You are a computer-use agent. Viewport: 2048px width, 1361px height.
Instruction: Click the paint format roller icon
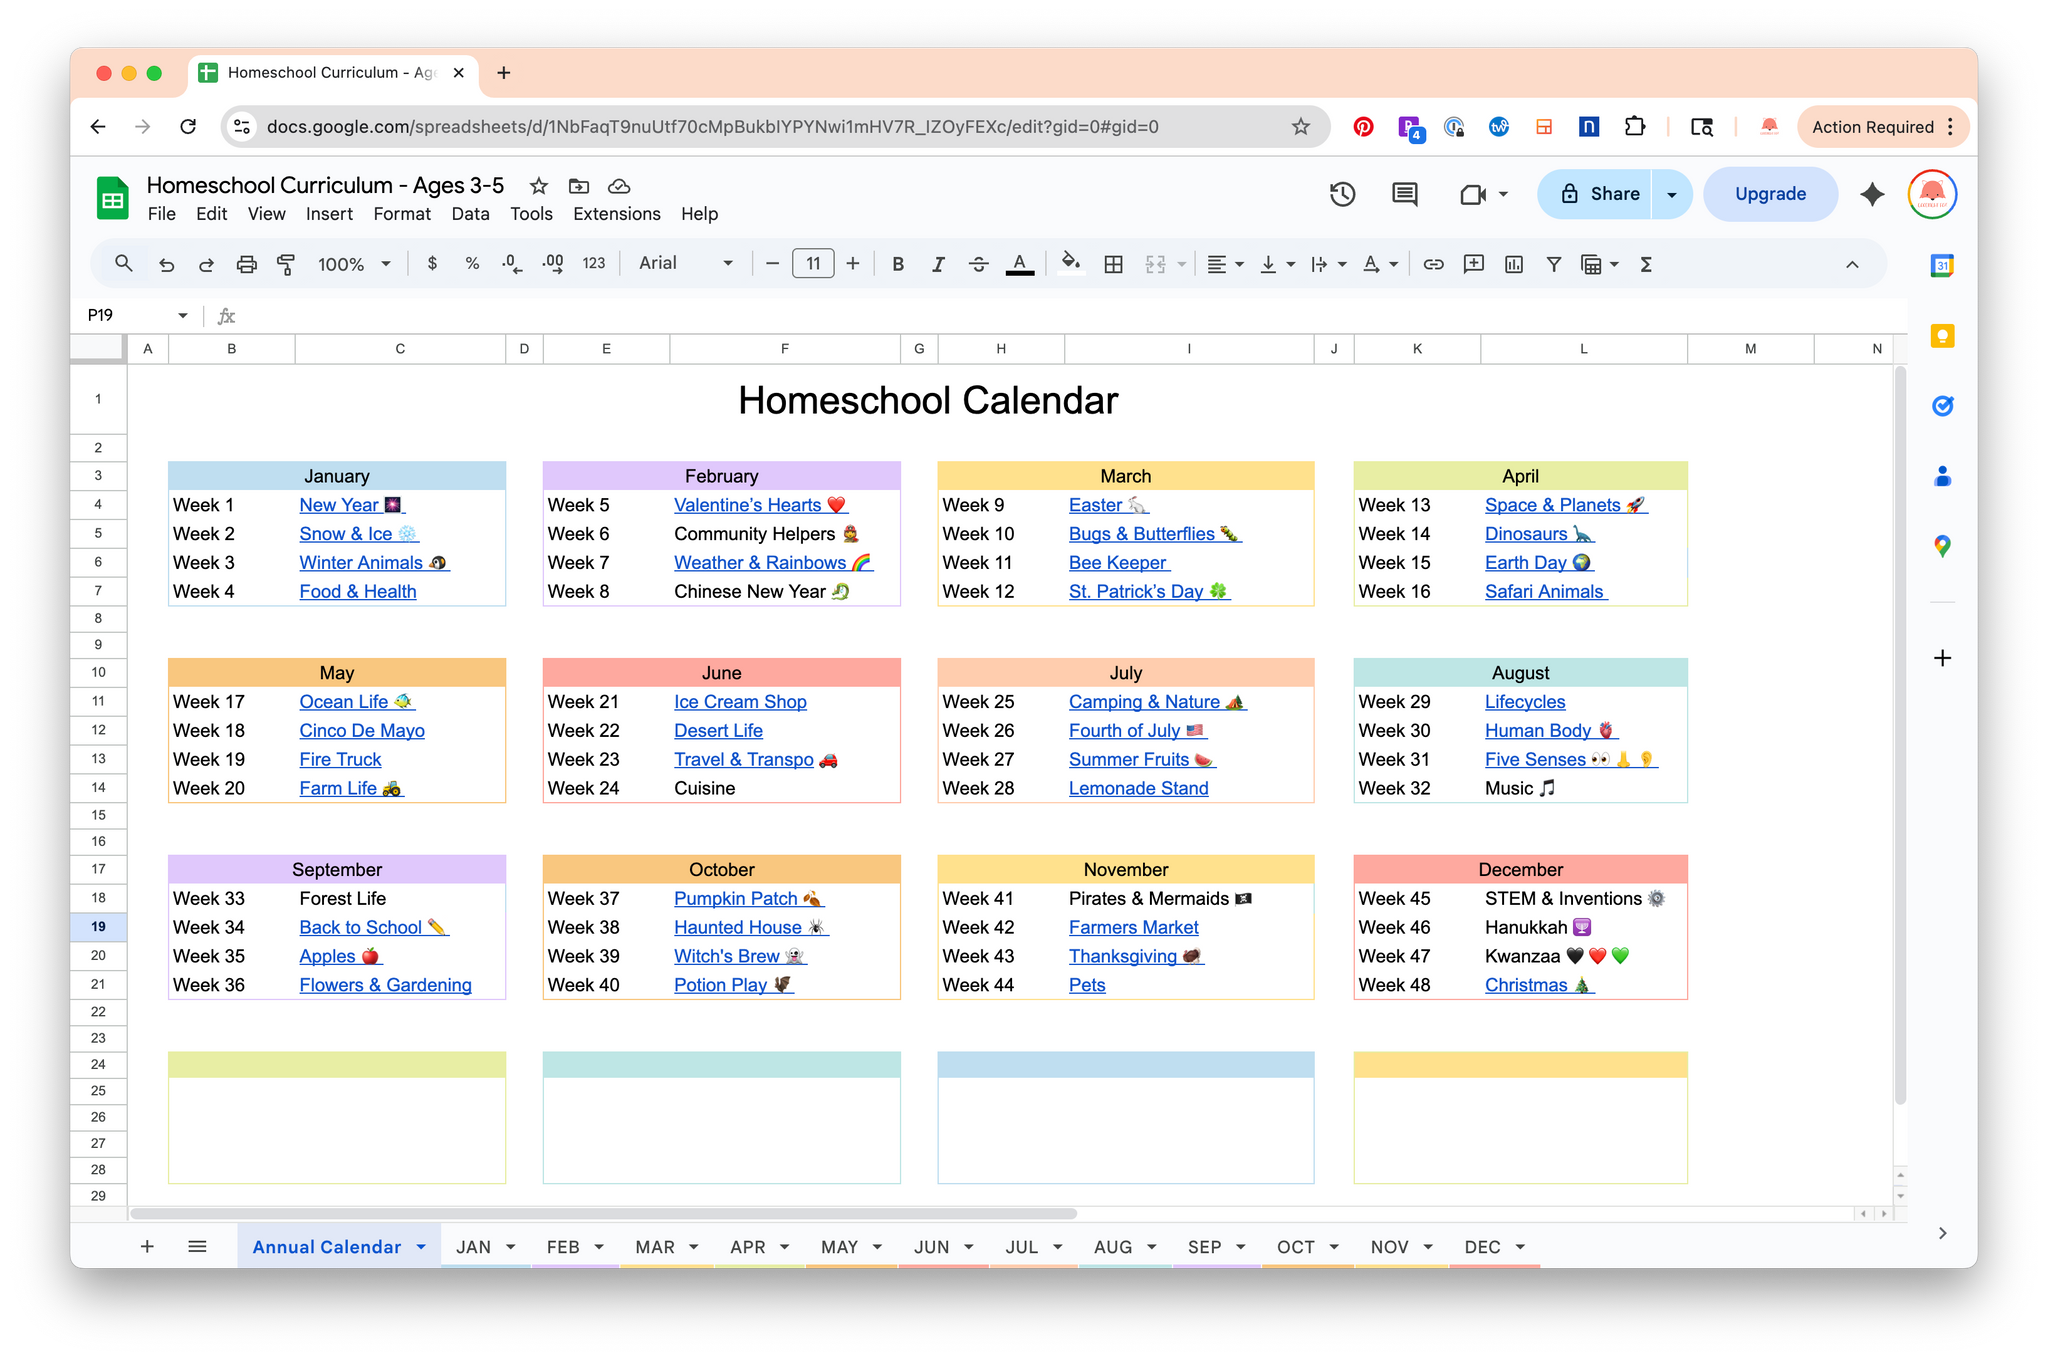286,264
